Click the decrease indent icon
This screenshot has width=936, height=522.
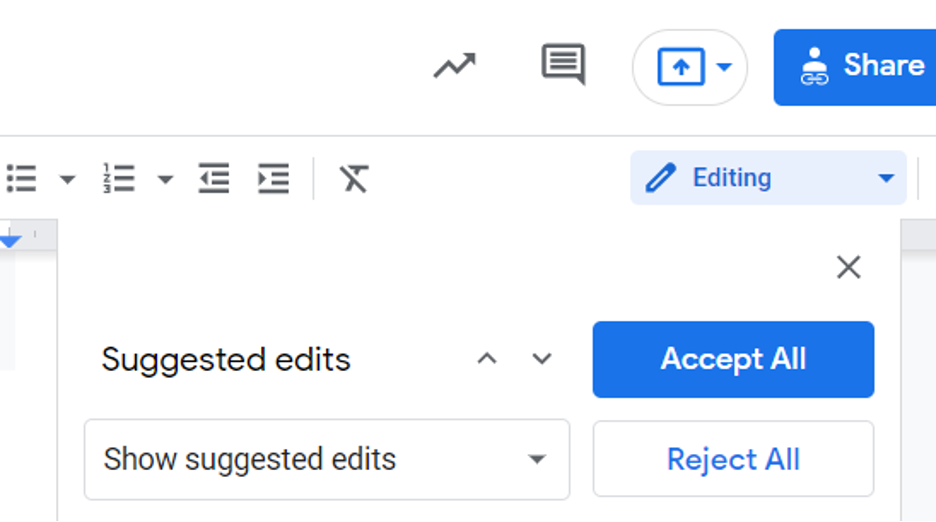(x=214, y=178)
